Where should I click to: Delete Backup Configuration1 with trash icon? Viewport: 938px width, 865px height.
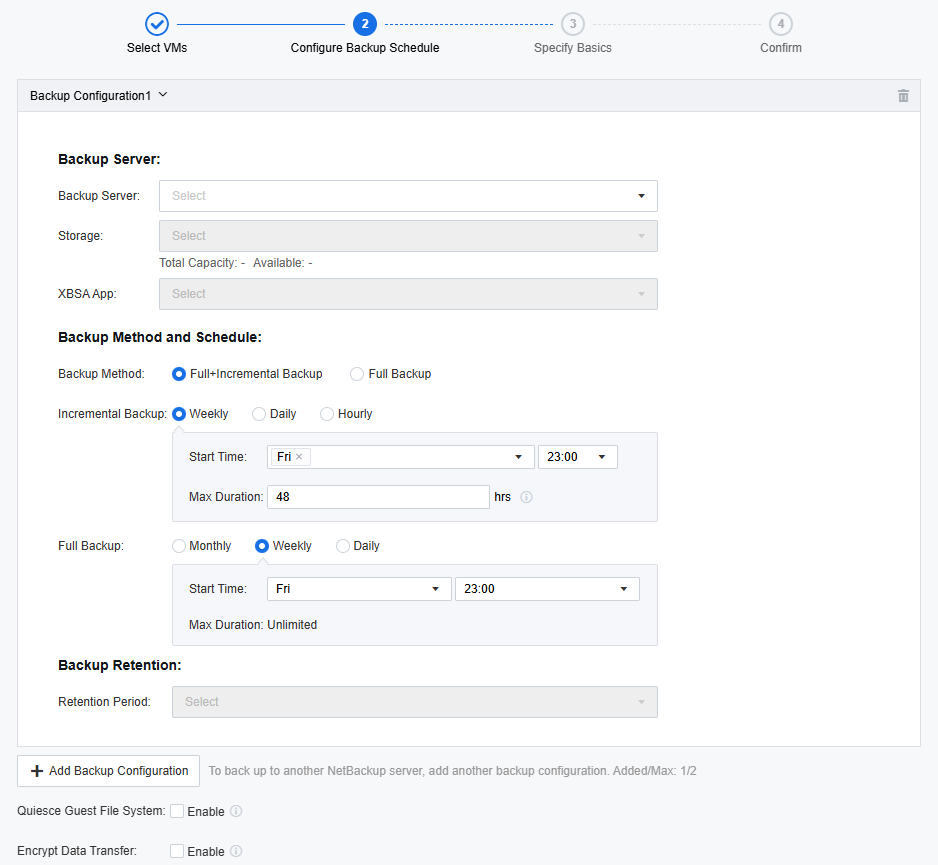pos(903,96)
